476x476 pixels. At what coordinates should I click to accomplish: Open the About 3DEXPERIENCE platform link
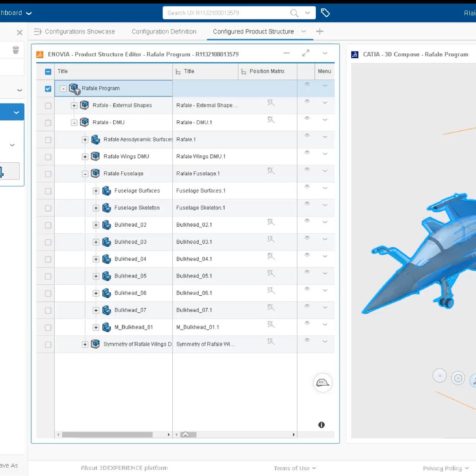pyautogui.click(x=124, y=468)
